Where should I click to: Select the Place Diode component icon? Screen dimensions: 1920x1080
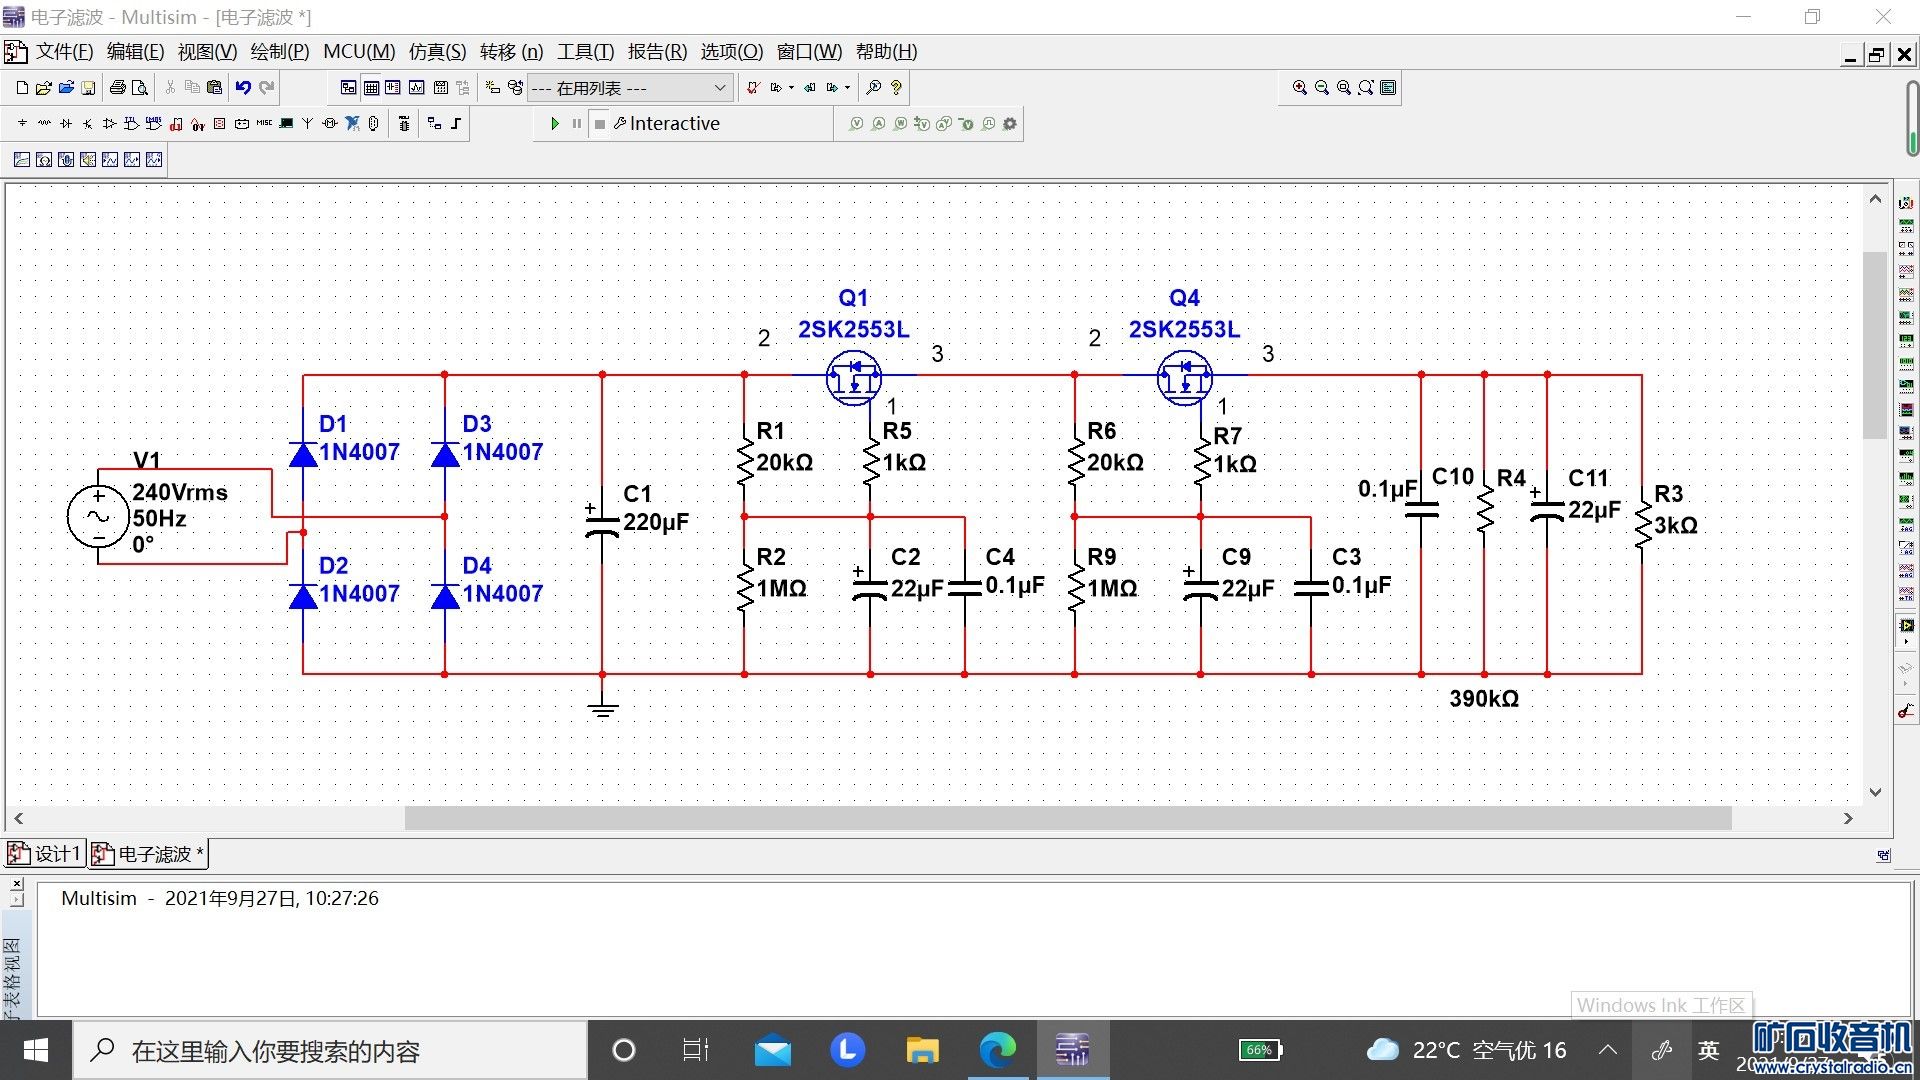(x=66, y=124)
